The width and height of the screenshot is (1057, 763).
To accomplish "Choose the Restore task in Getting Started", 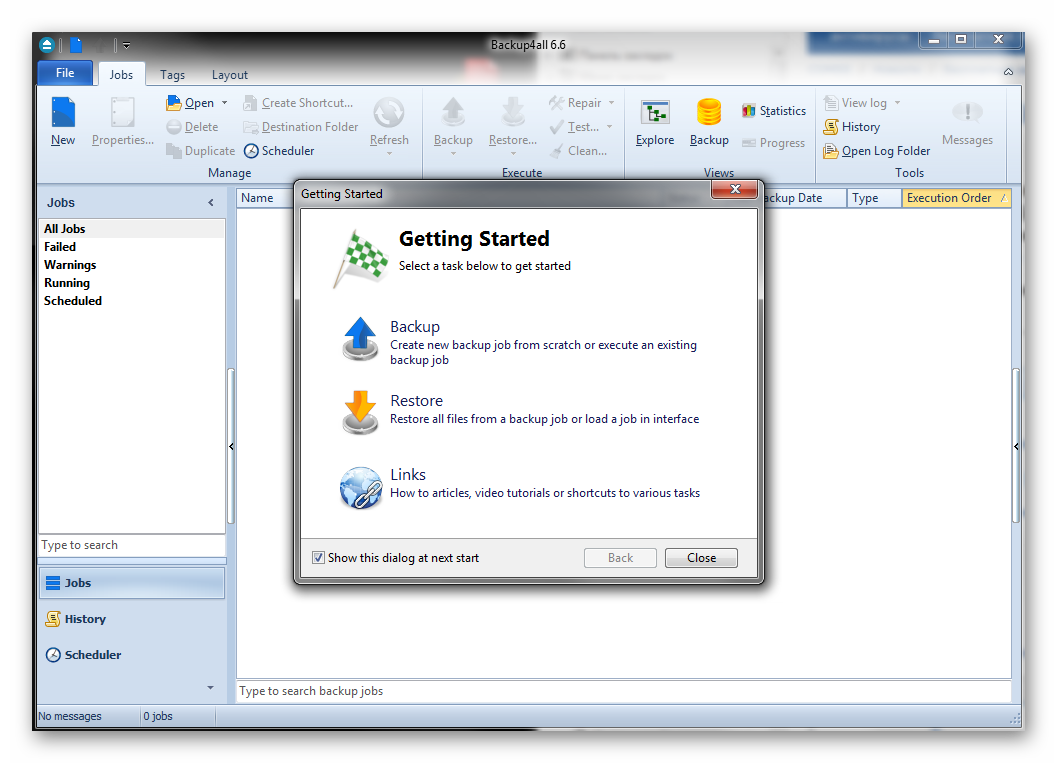I will tap(520, 411).
